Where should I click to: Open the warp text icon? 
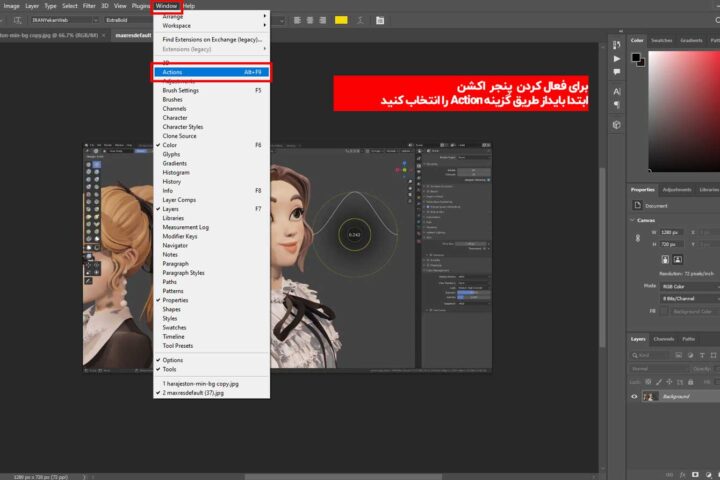pyautogui.click(x=360, y=20)
